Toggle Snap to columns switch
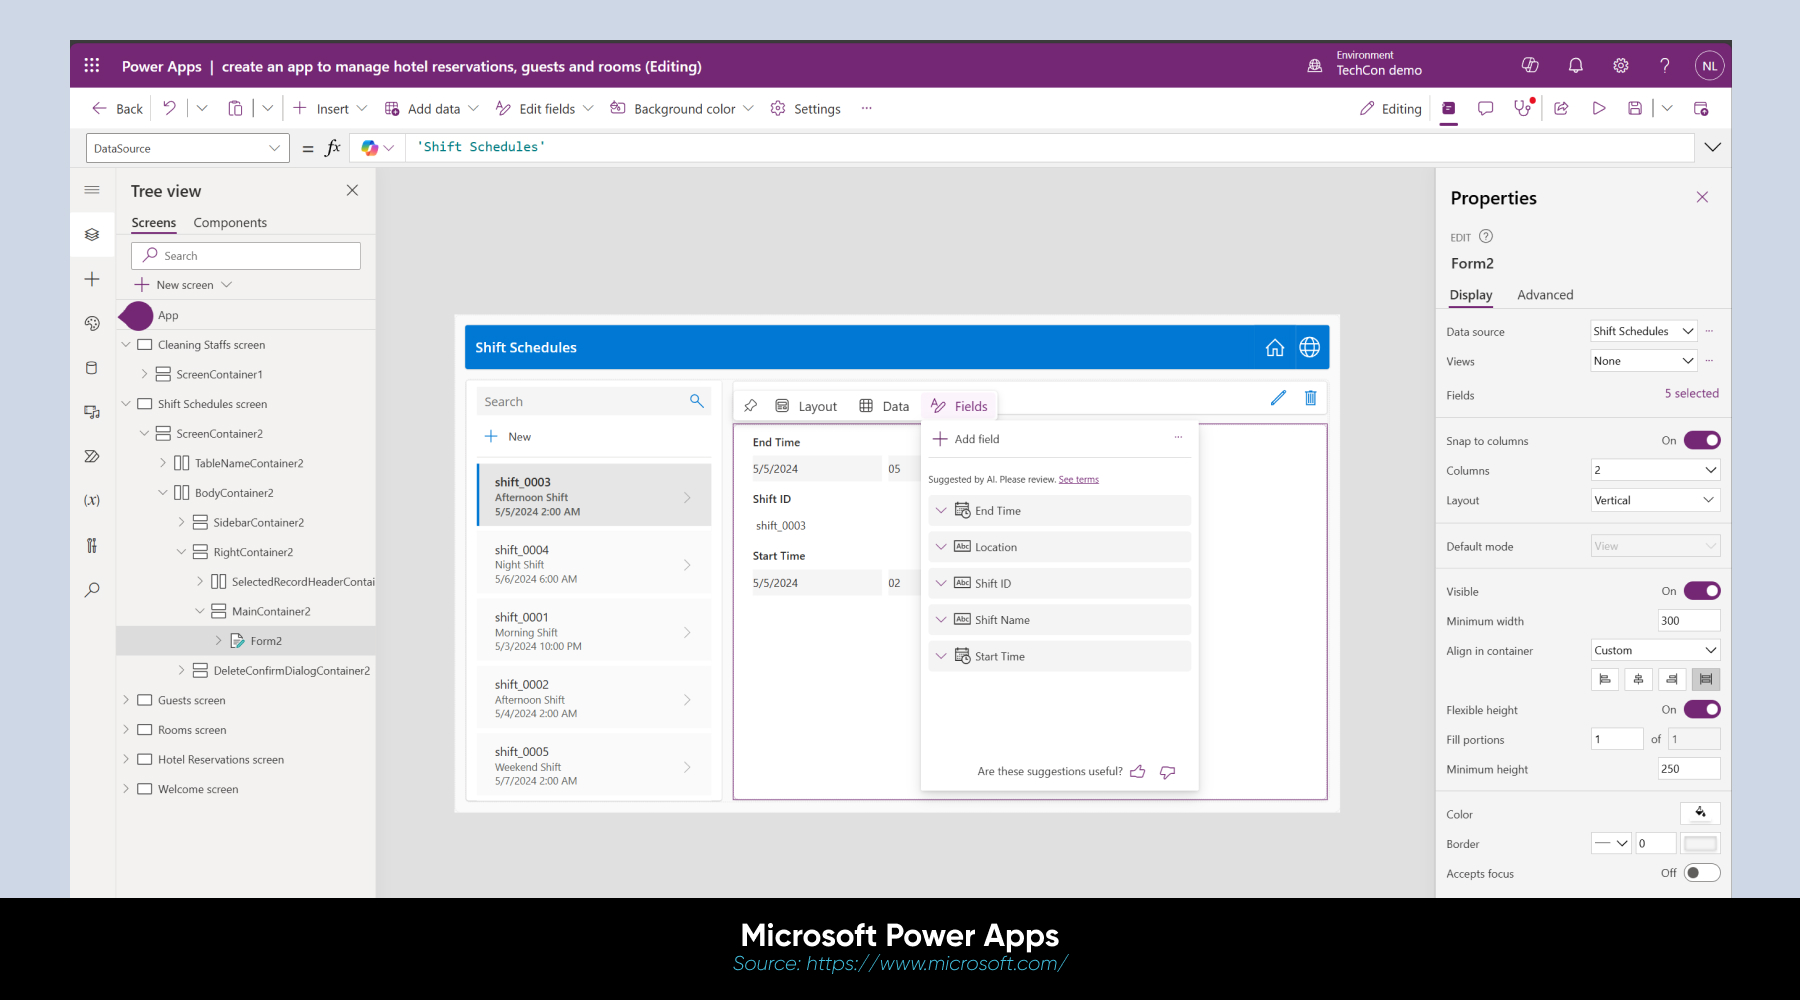 point(1702,440)
